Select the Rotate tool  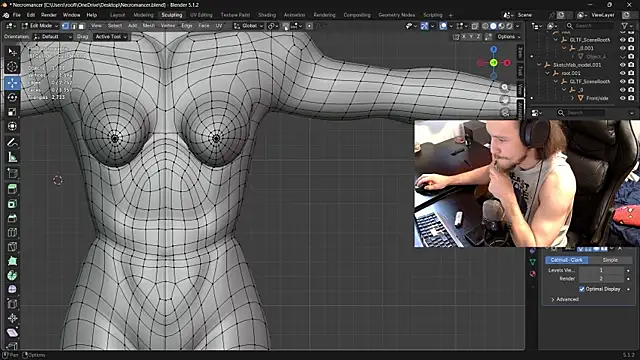click(13, 97)
